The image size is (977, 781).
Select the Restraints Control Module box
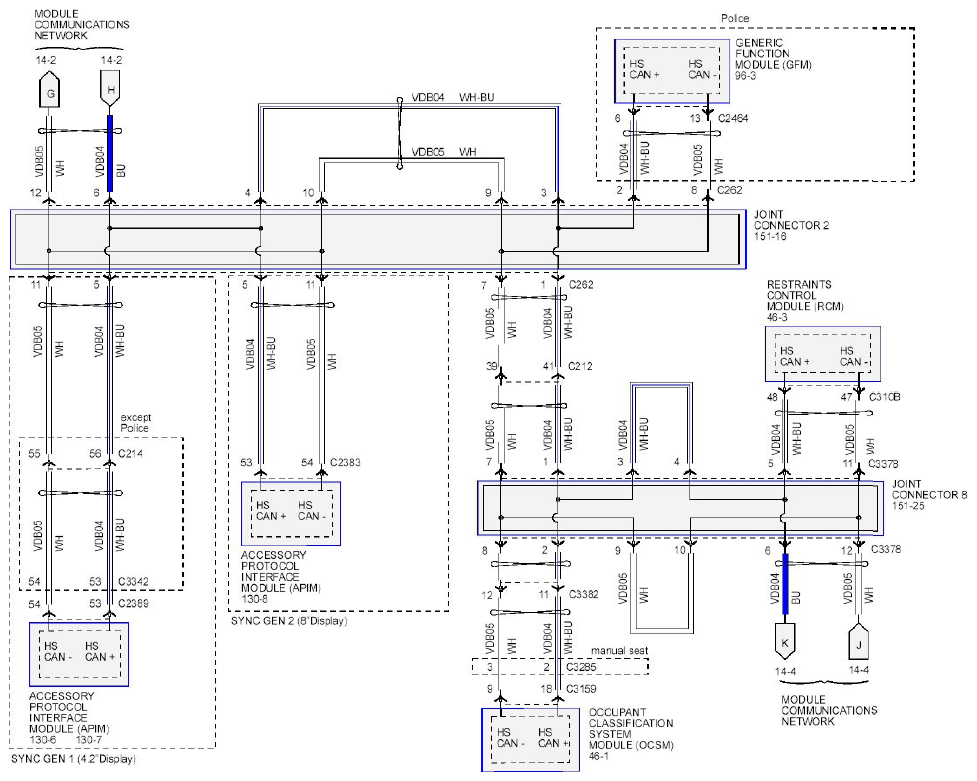pos(822,353)
